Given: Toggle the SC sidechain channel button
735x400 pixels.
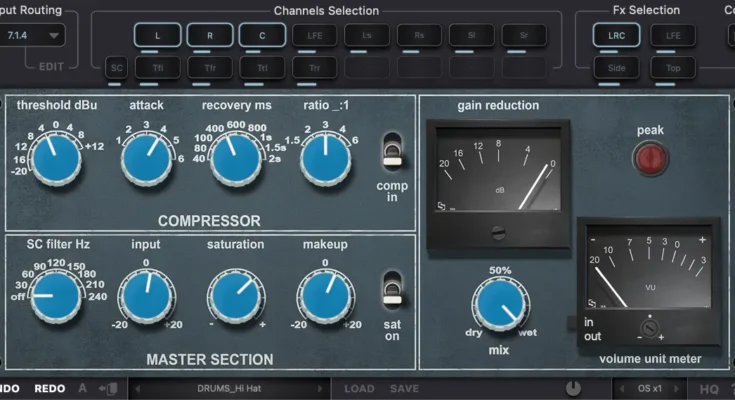Looking at the screenshot, I should click(x=117, y=68).
